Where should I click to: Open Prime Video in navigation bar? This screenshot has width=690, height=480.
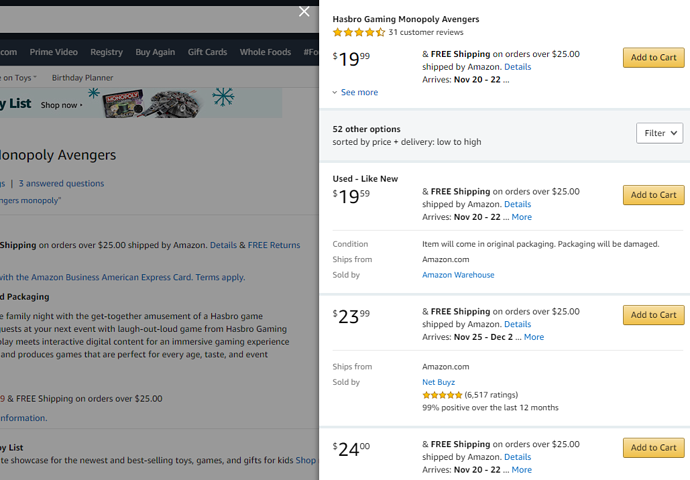click(x=53, y=52)
